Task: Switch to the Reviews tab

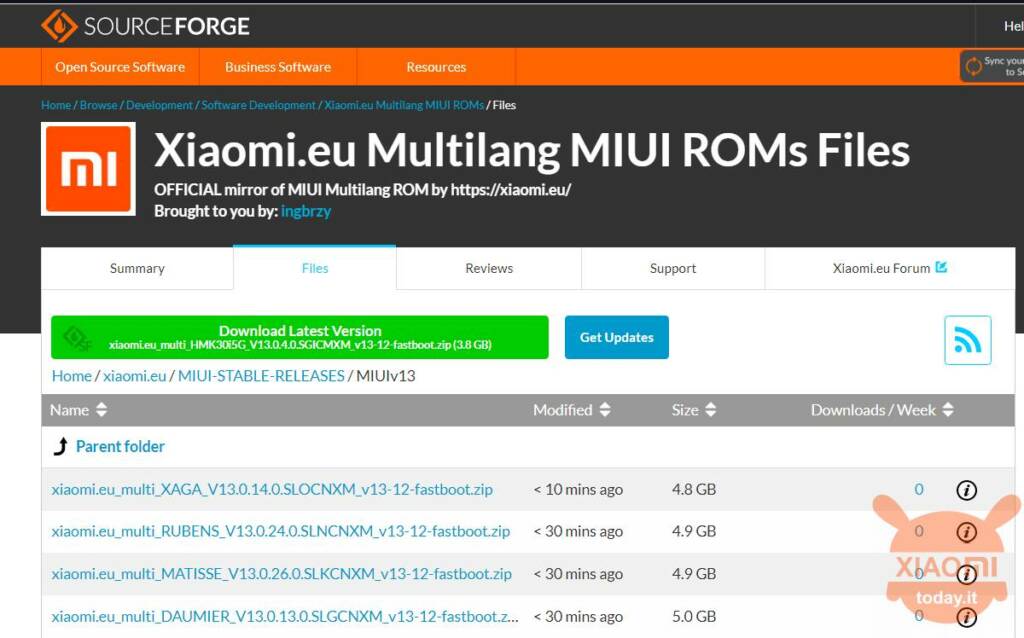Action: click(489, 268)
